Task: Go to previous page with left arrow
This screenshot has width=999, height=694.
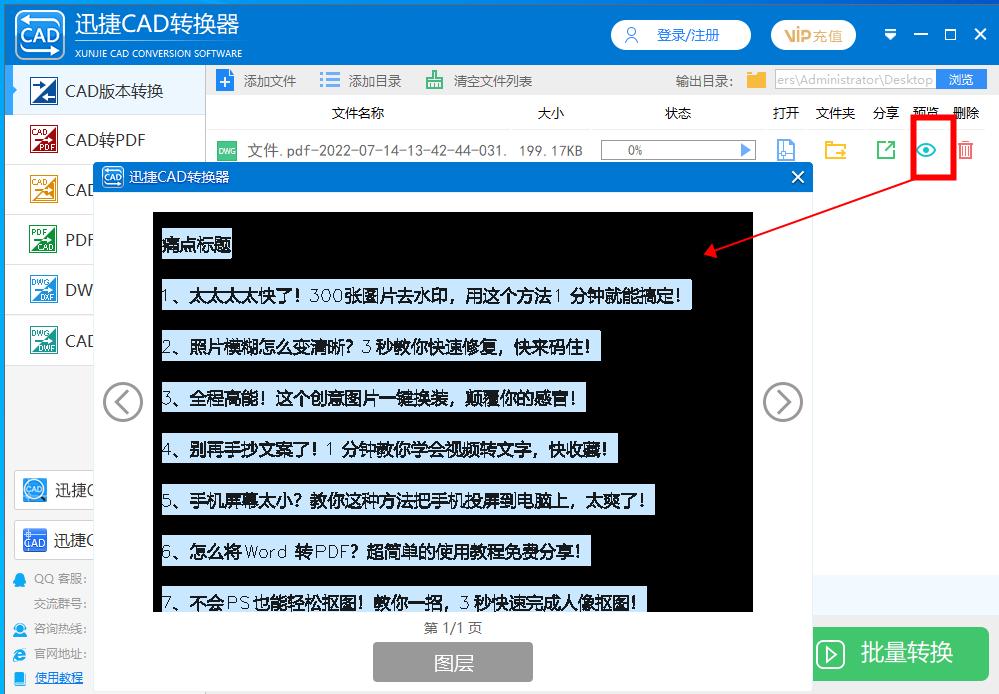Action: pos(123,402)
